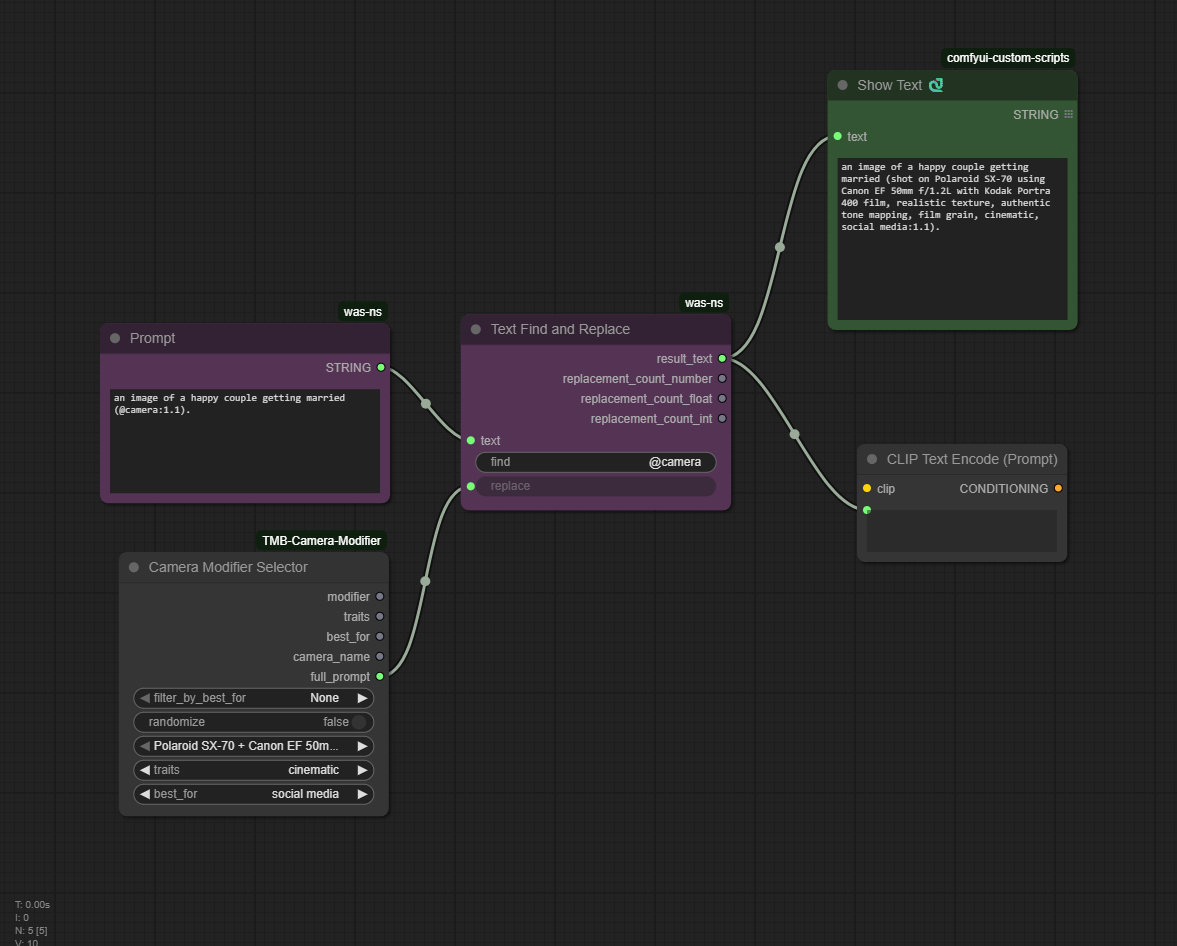Collapse the Camera Modifier Selector node
This screenshot has height=946, width=1177.
134,567
